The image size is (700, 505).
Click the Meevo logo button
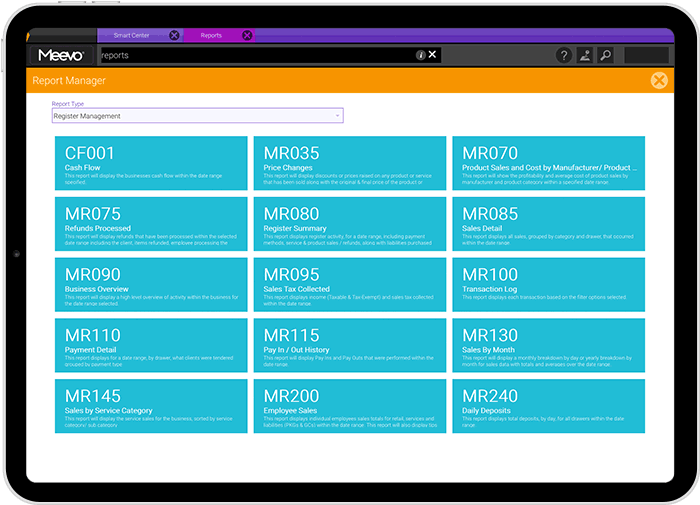pyautogui.click(x=61, y=55)
